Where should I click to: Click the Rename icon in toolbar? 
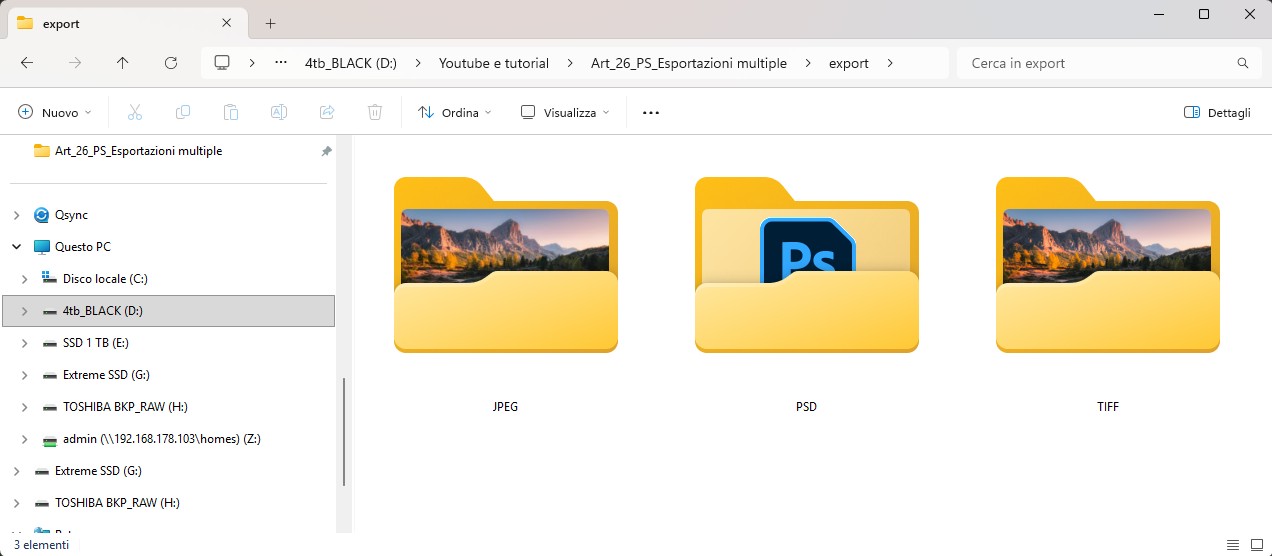click(x=279, y=113)
